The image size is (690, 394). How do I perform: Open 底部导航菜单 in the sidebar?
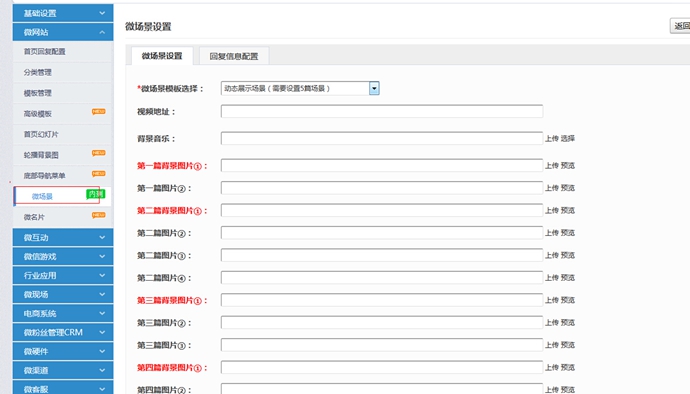(x=63, y=176)
